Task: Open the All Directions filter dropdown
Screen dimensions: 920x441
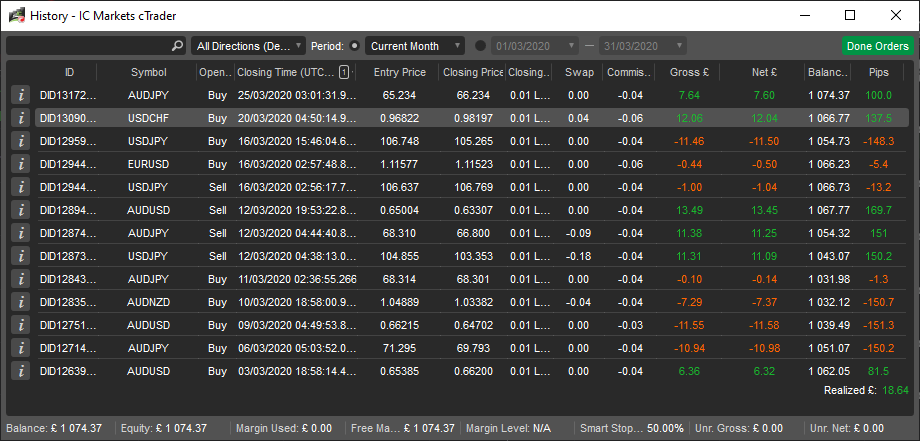Action: [248, 46]
